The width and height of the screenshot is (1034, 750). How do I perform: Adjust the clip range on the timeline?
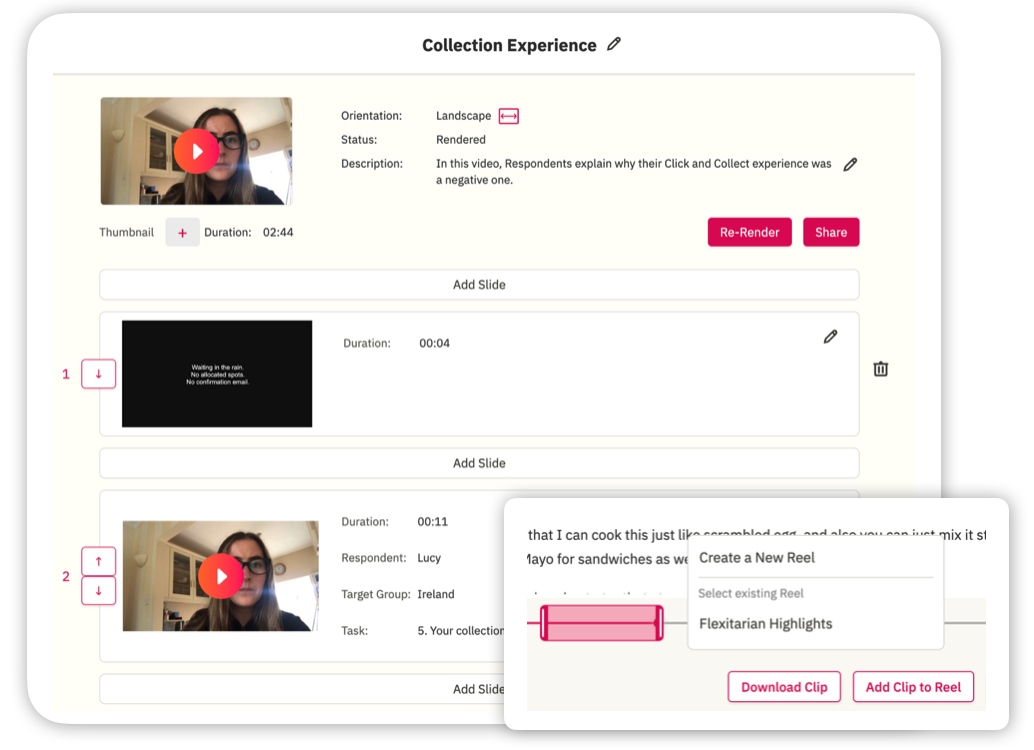(x=601, y=622)
